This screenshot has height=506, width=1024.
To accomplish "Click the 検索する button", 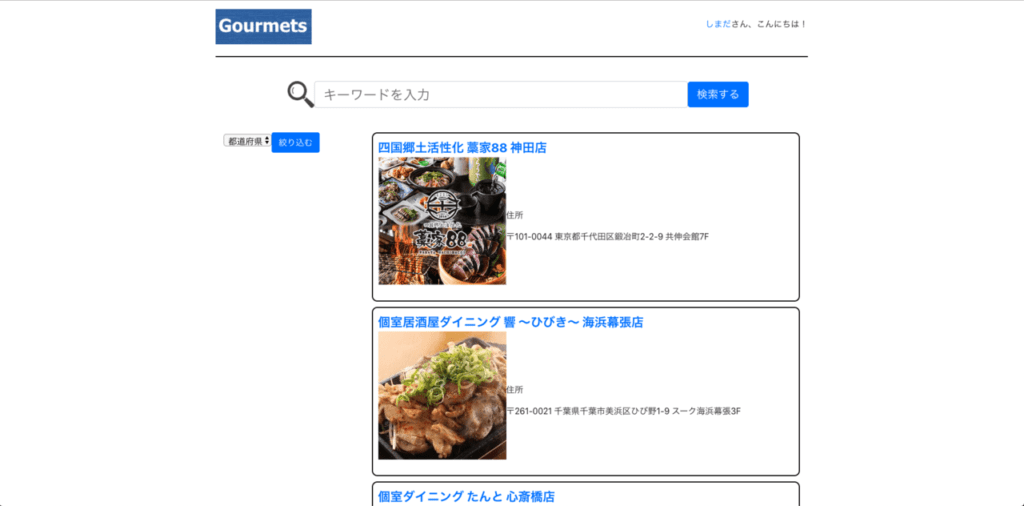I will coord(718,95).
